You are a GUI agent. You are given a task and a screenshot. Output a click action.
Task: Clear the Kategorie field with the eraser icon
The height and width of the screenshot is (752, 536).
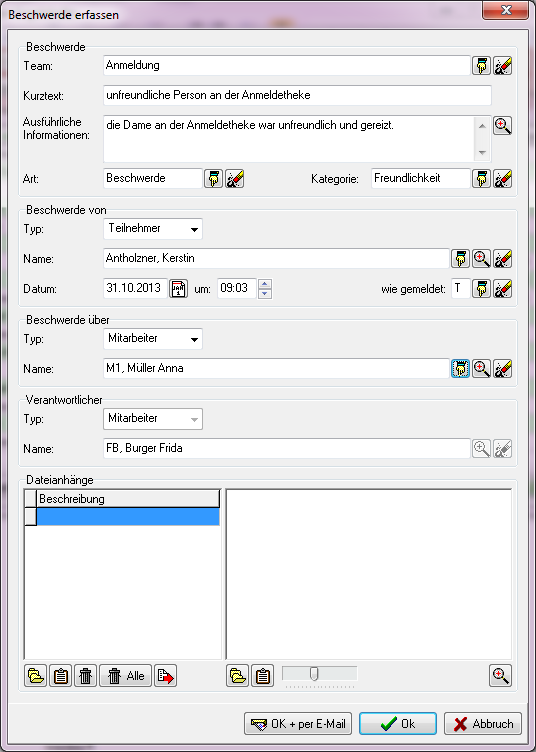tap(502, 179)
